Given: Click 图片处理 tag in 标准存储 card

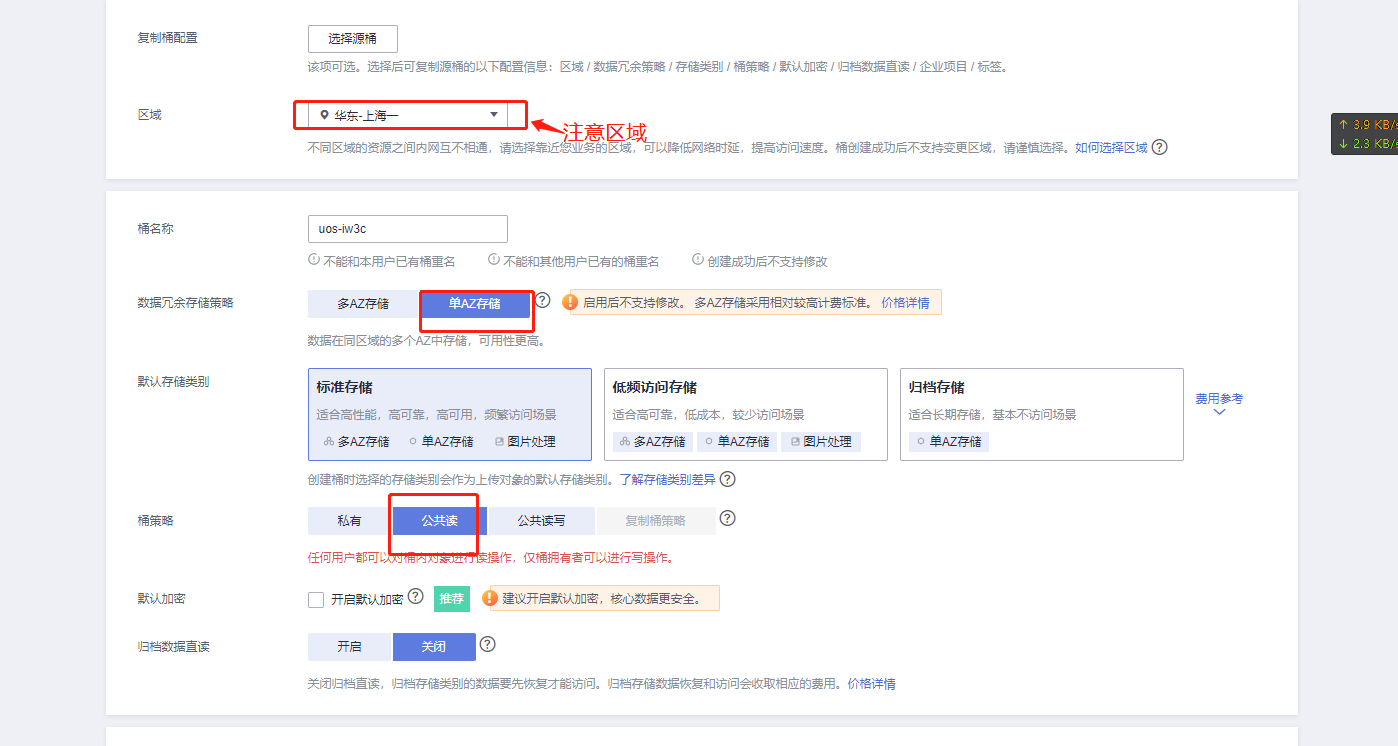Looking at the screenshot, I should [525, 441].
